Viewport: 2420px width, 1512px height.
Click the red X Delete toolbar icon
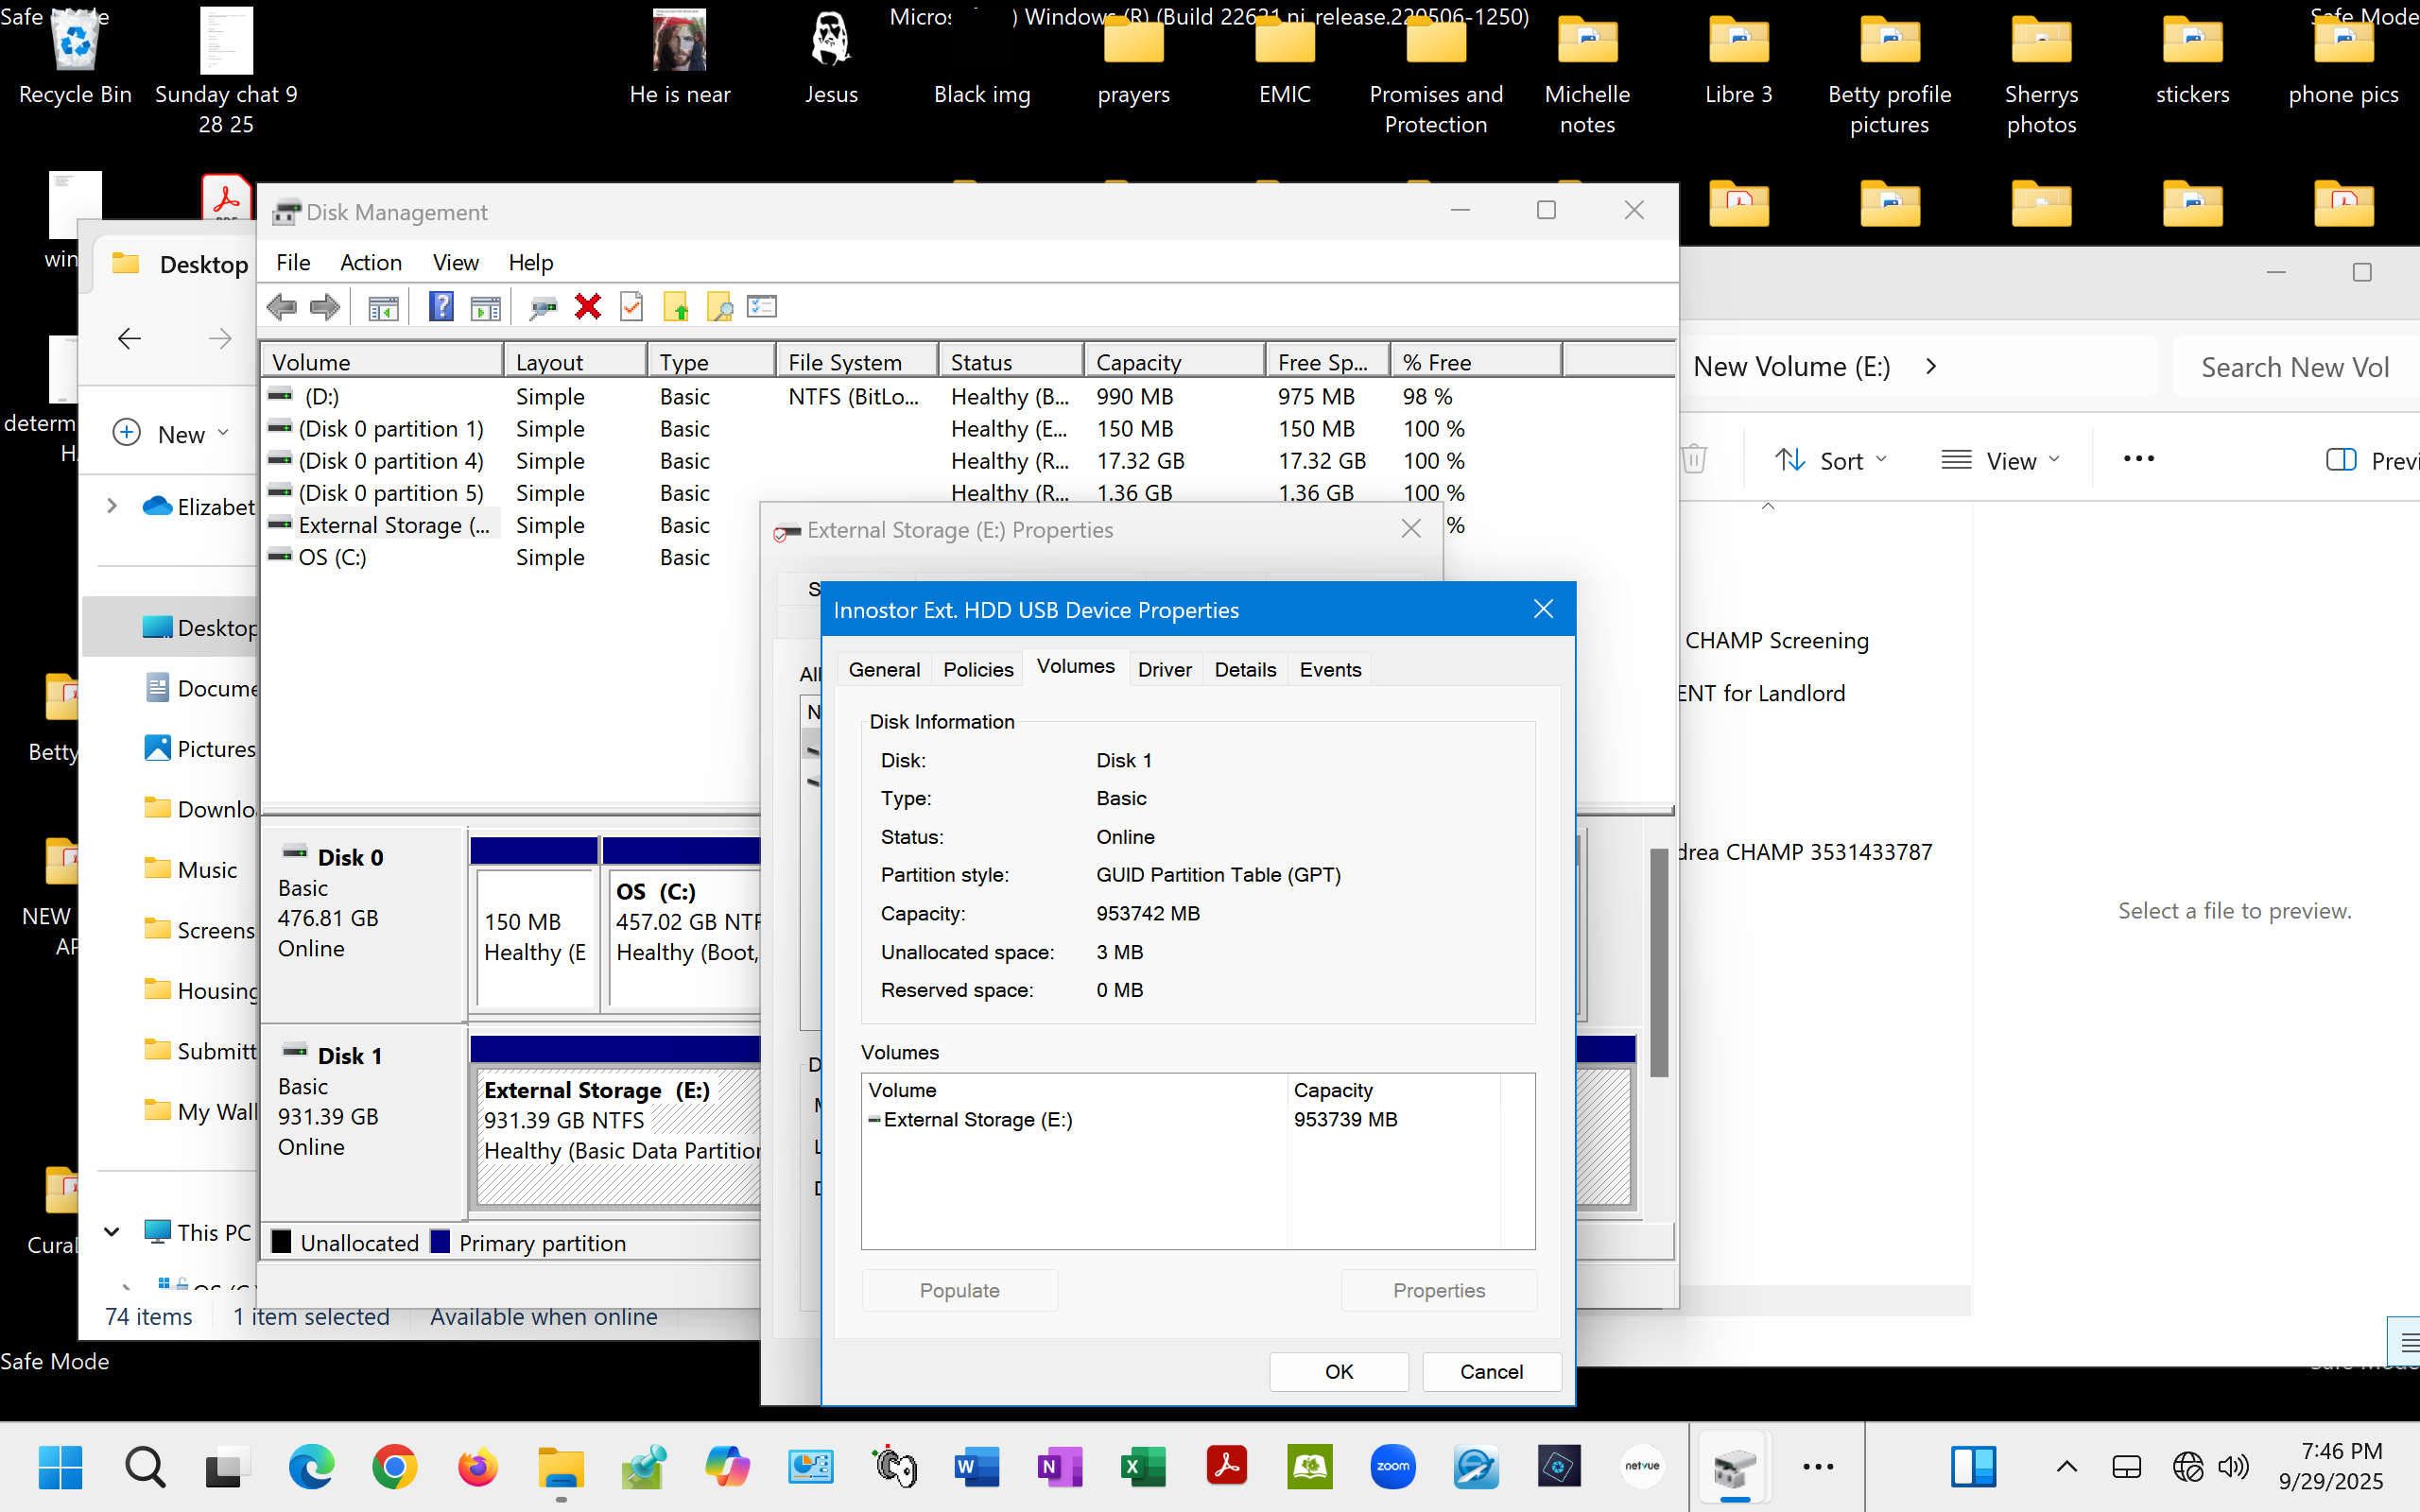coord(588,306)
